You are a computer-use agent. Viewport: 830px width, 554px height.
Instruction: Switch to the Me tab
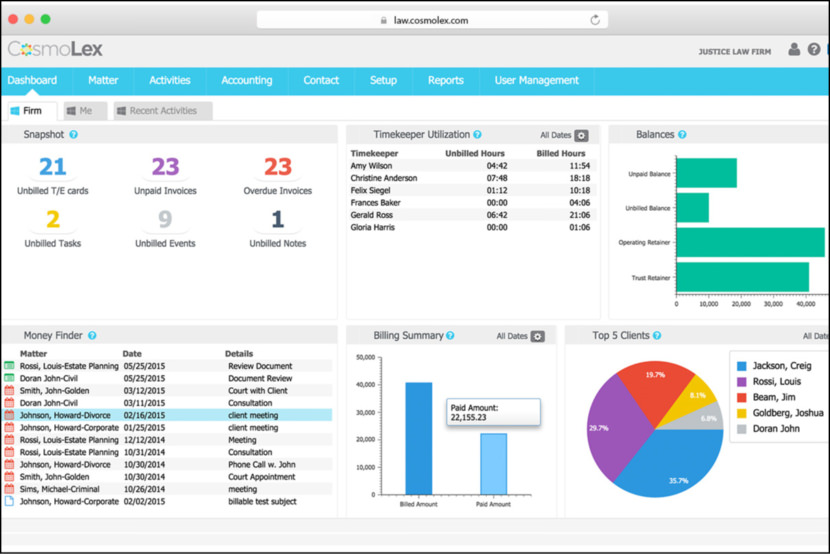(85, 111)
